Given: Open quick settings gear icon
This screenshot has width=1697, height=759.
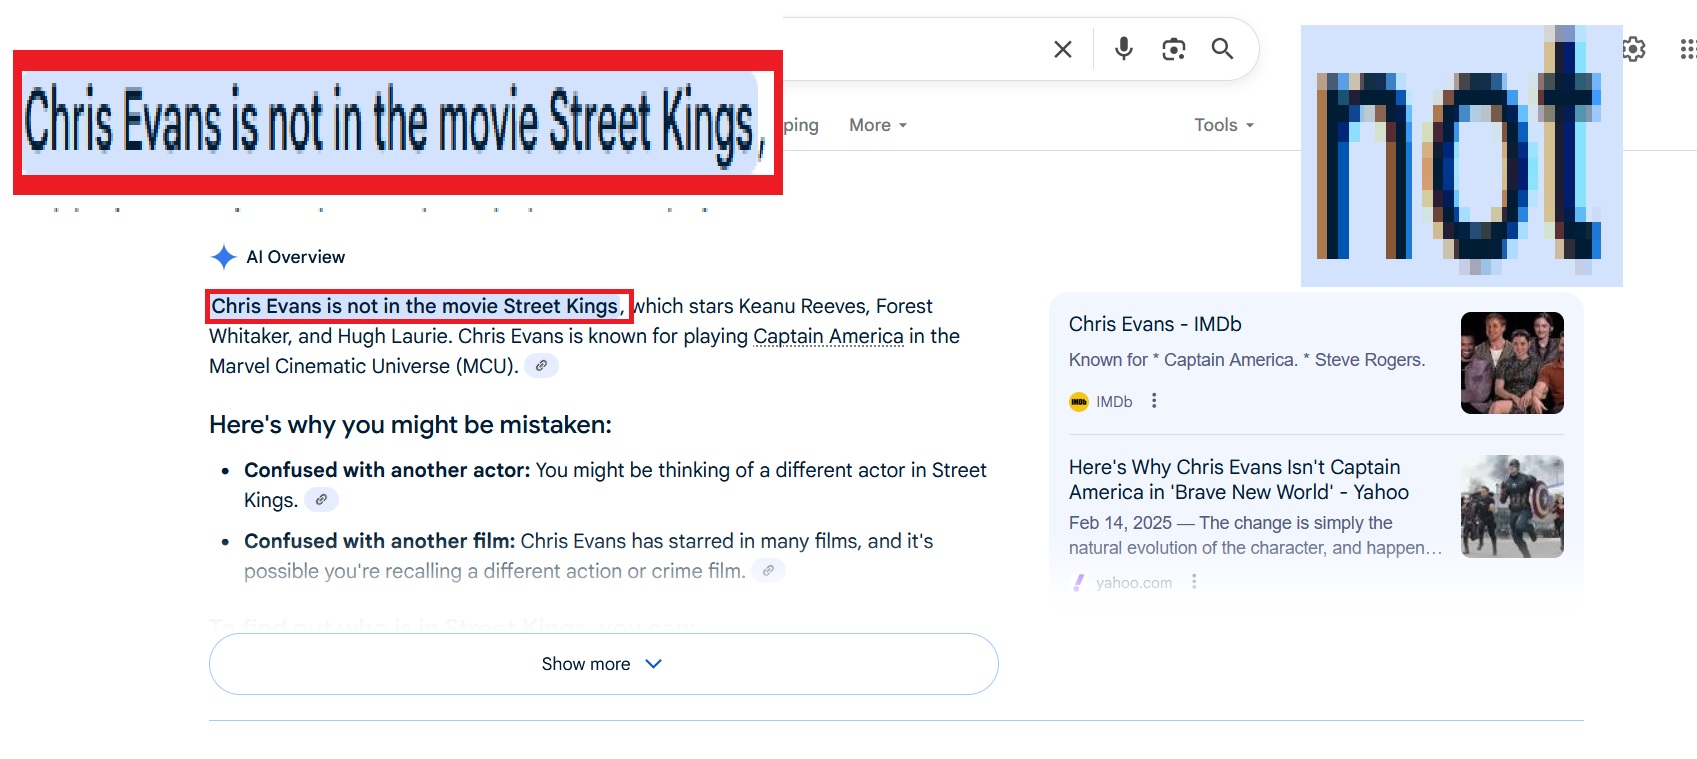Looking at the screenshot, I should coord(1634,48).
